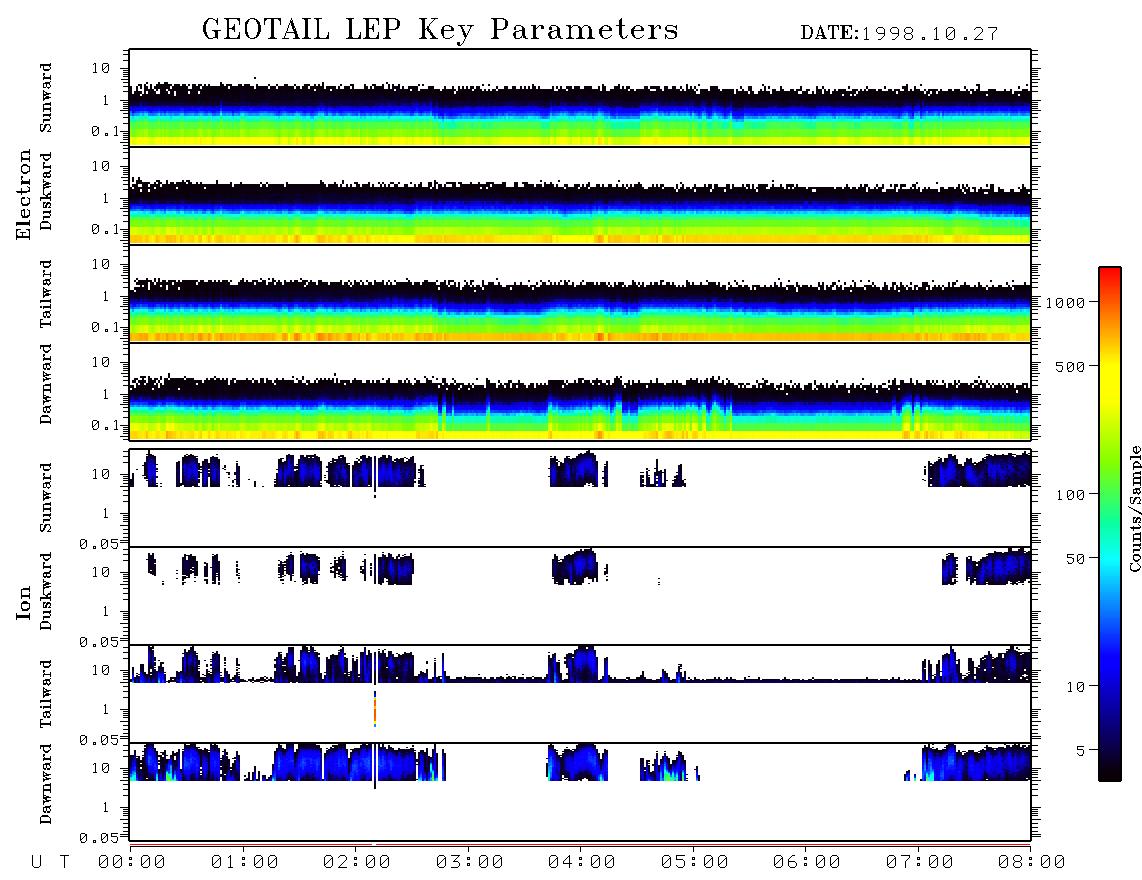The image size is (1142, 880).
Task: Select the Ion "Duskward" panel label
Action: (x=45, y=592)
